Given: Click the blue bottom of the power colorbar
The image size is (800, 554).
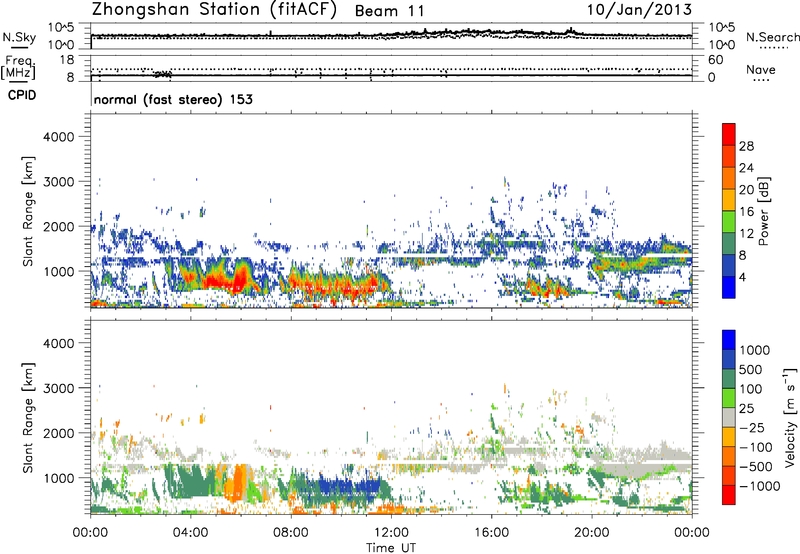Looking at the screenshot, I should [x=729, y=287].
